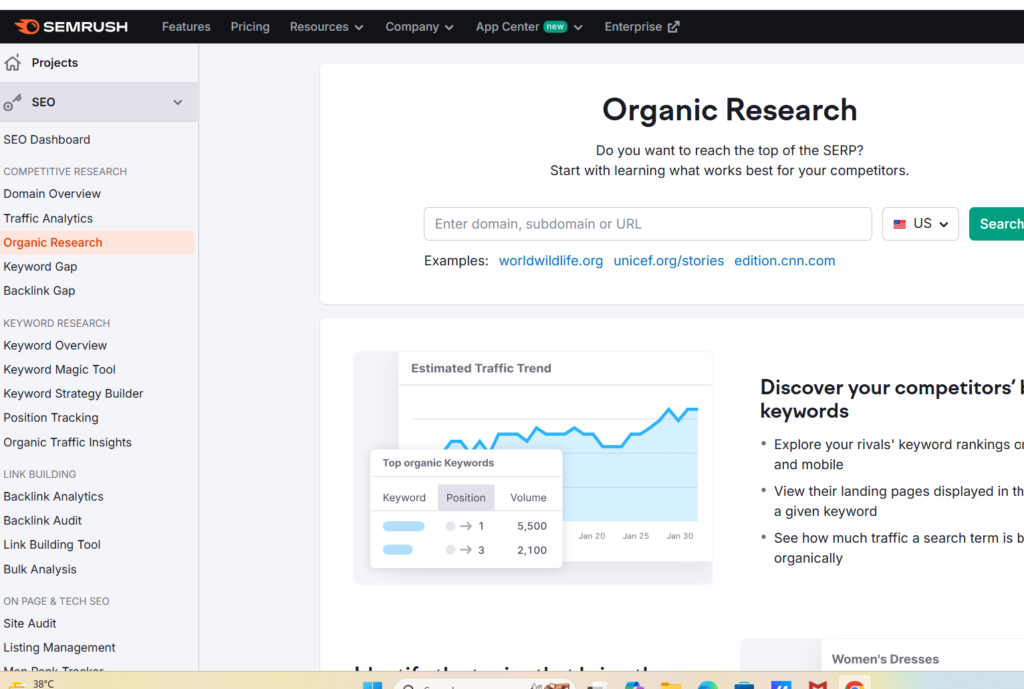Click the green Search button
Image resolution: width=1024 pixels, height=689 pixels.
tap(997, 224)
